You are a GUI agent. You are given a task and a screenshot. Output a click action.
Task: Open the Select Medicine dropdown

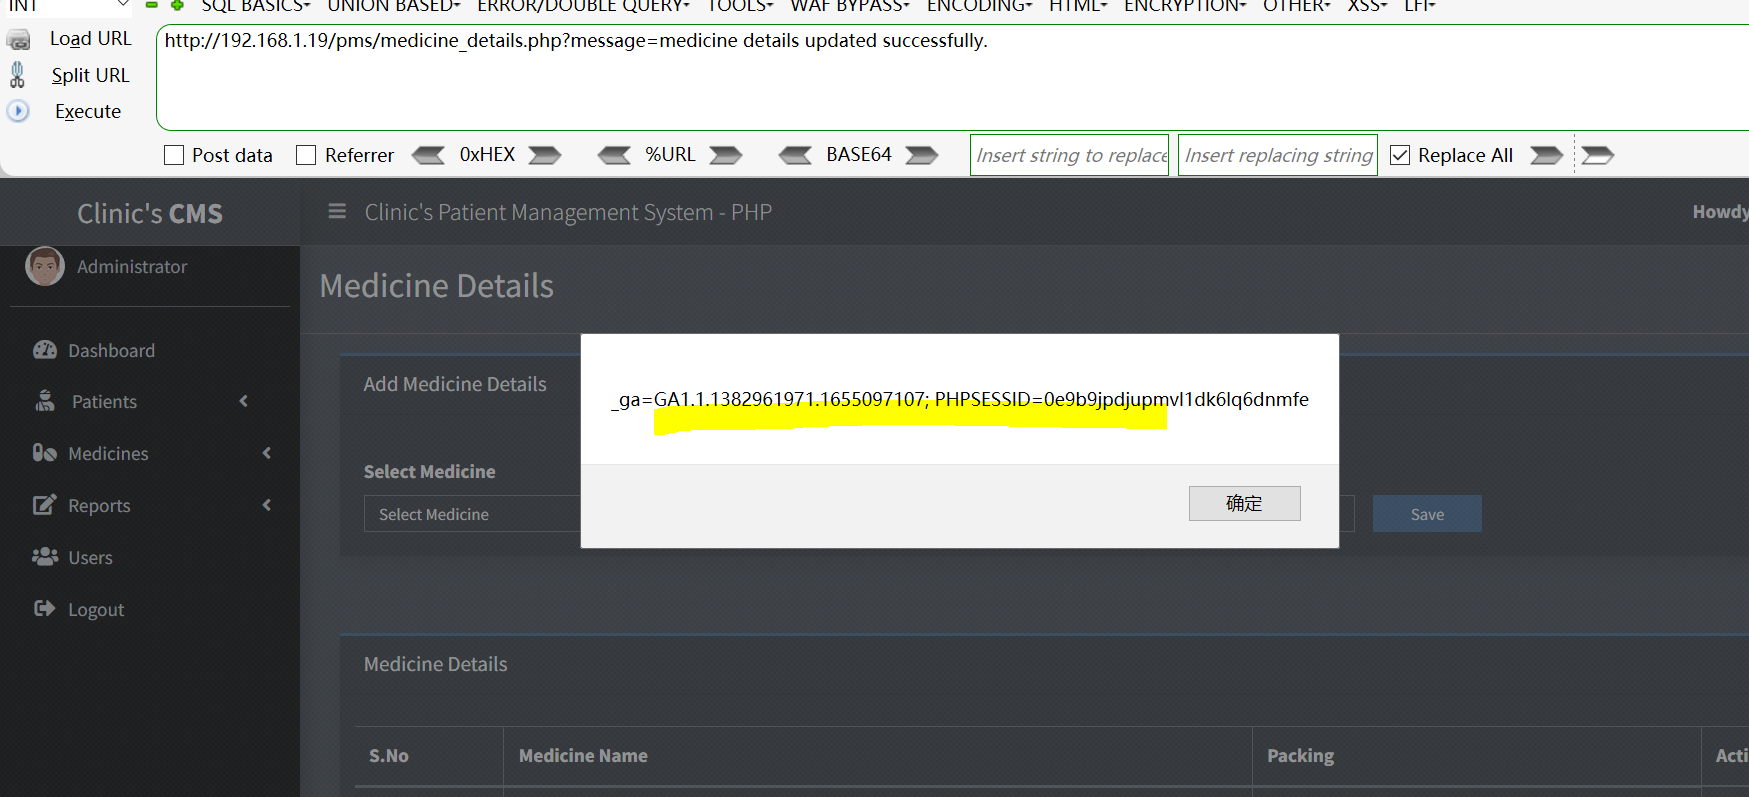click(x=472, y=514)
